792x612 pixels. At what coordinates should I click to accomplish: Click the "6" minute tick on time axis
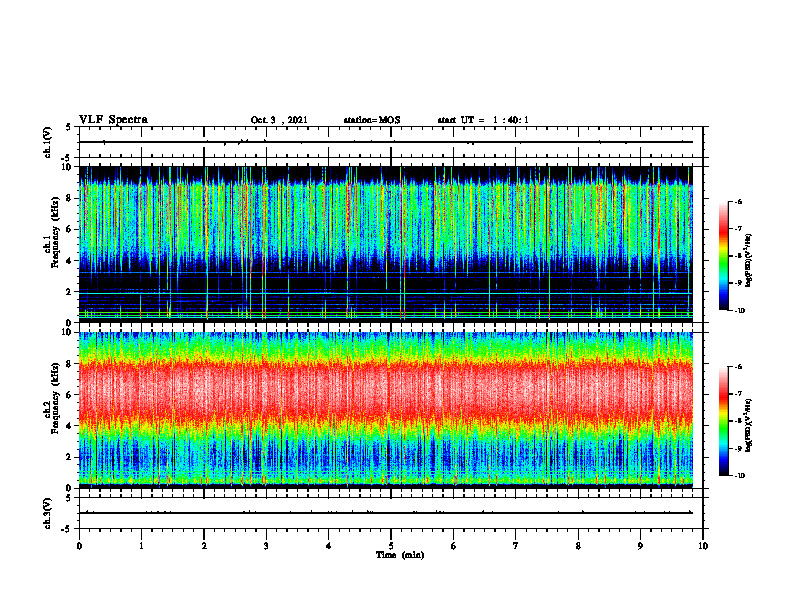tap(454, 546)
